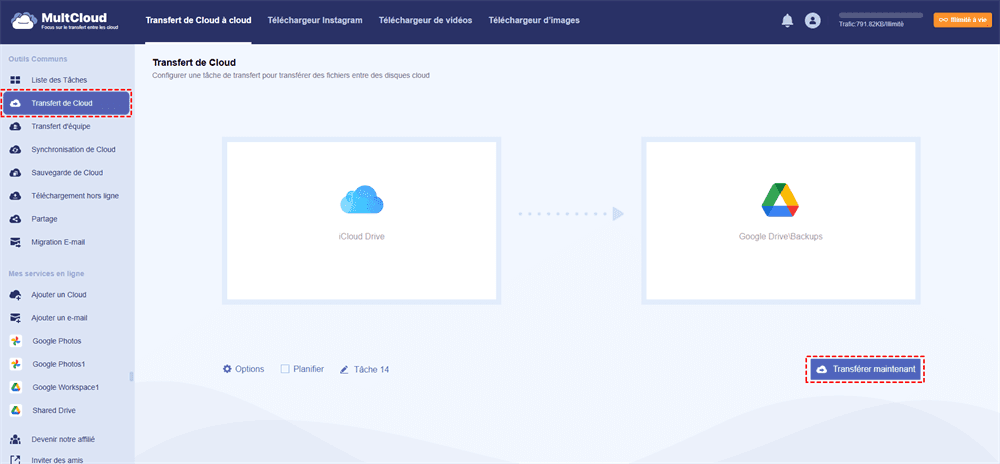Screen dimensions: 1000x464
Task: Click the Shared Drive icon
Action: pos(16,410)
